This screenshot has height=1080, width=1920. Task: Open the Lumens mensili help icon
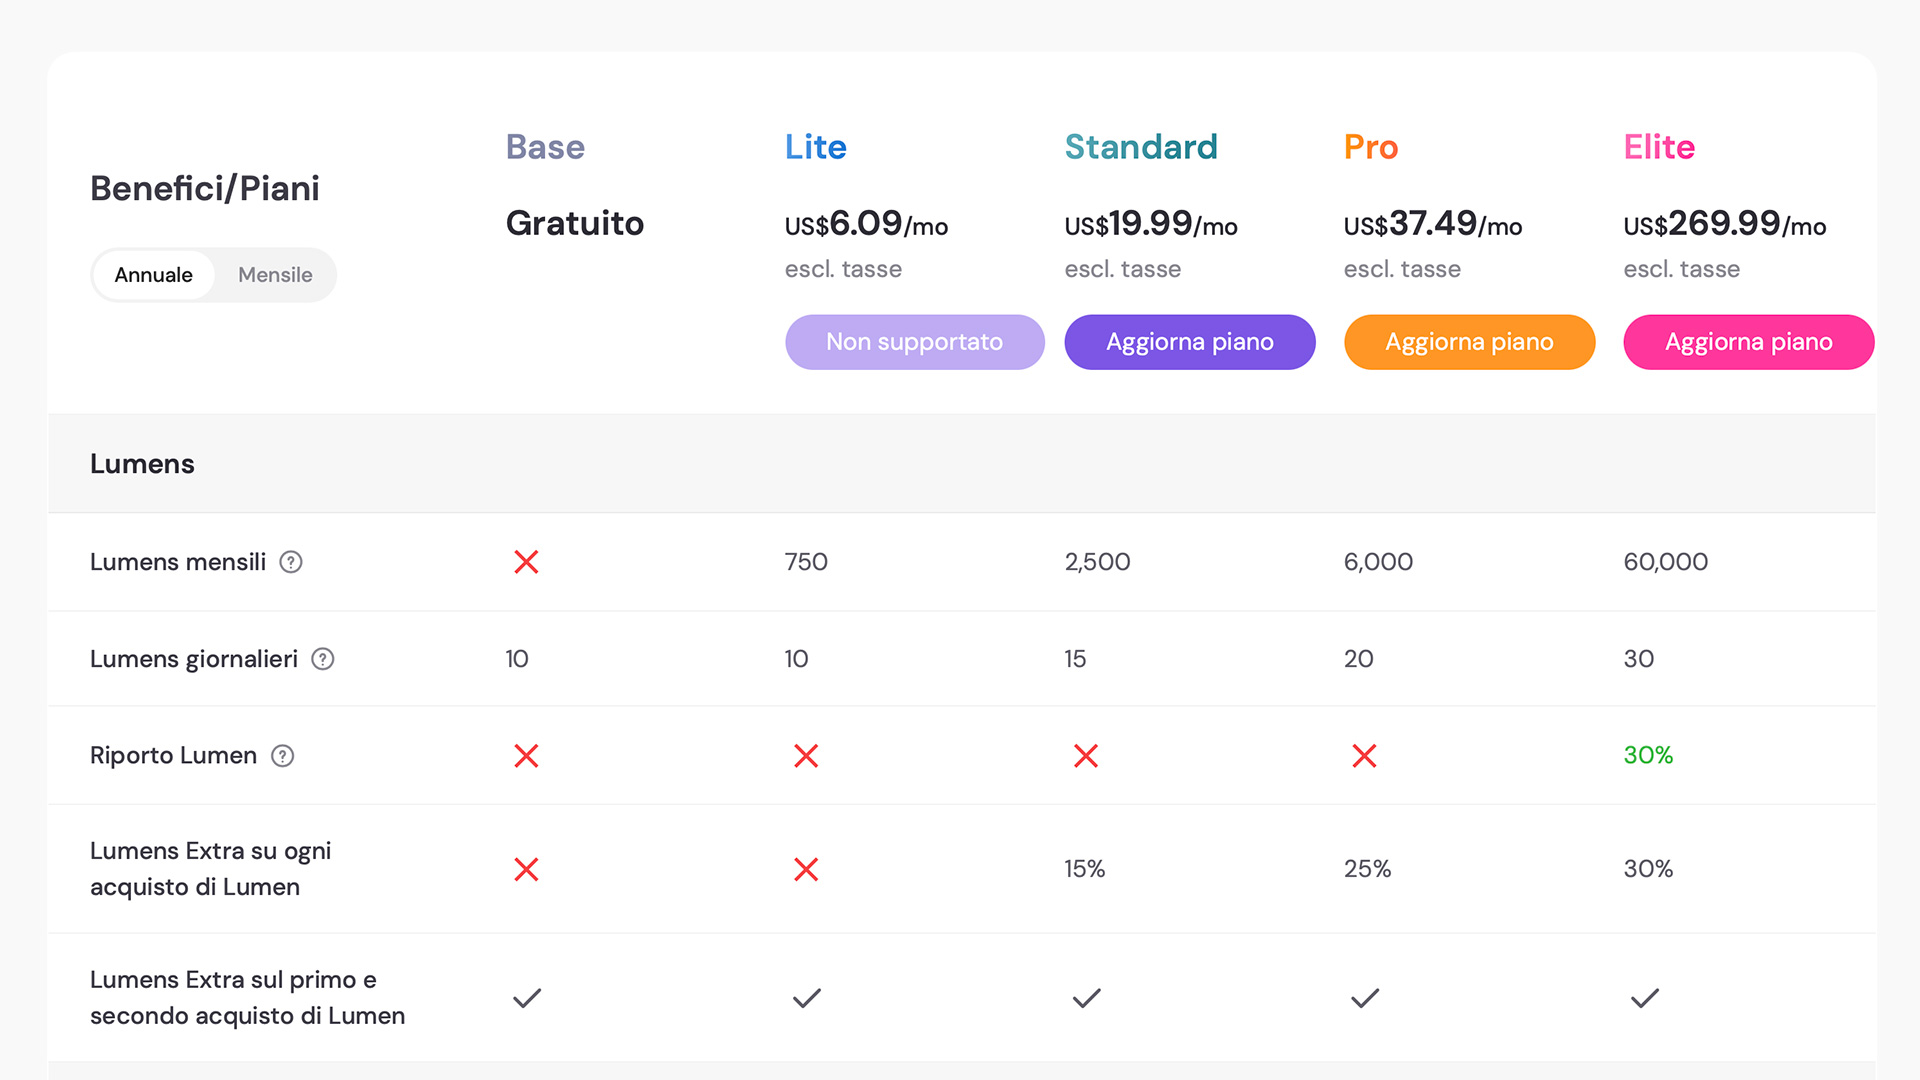click(291, 562)
